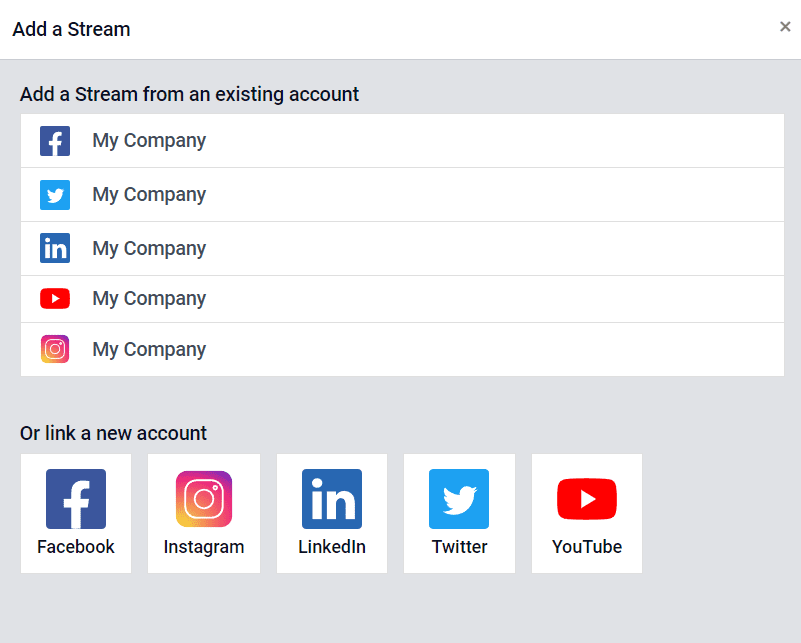Link a new account via the large Instagram logo
The width and height of the screenshot is (801, 643).
[204, 499]
